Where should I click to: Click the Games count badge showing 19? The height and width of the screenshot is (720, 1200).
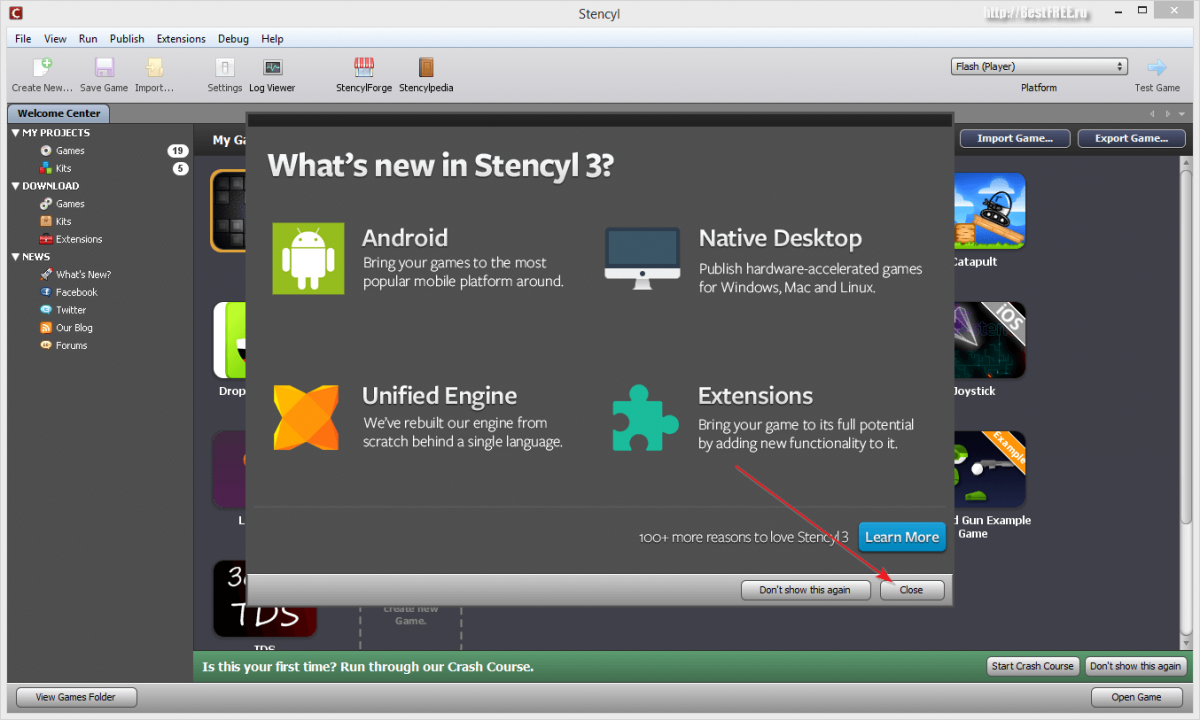tap(178, 151)
